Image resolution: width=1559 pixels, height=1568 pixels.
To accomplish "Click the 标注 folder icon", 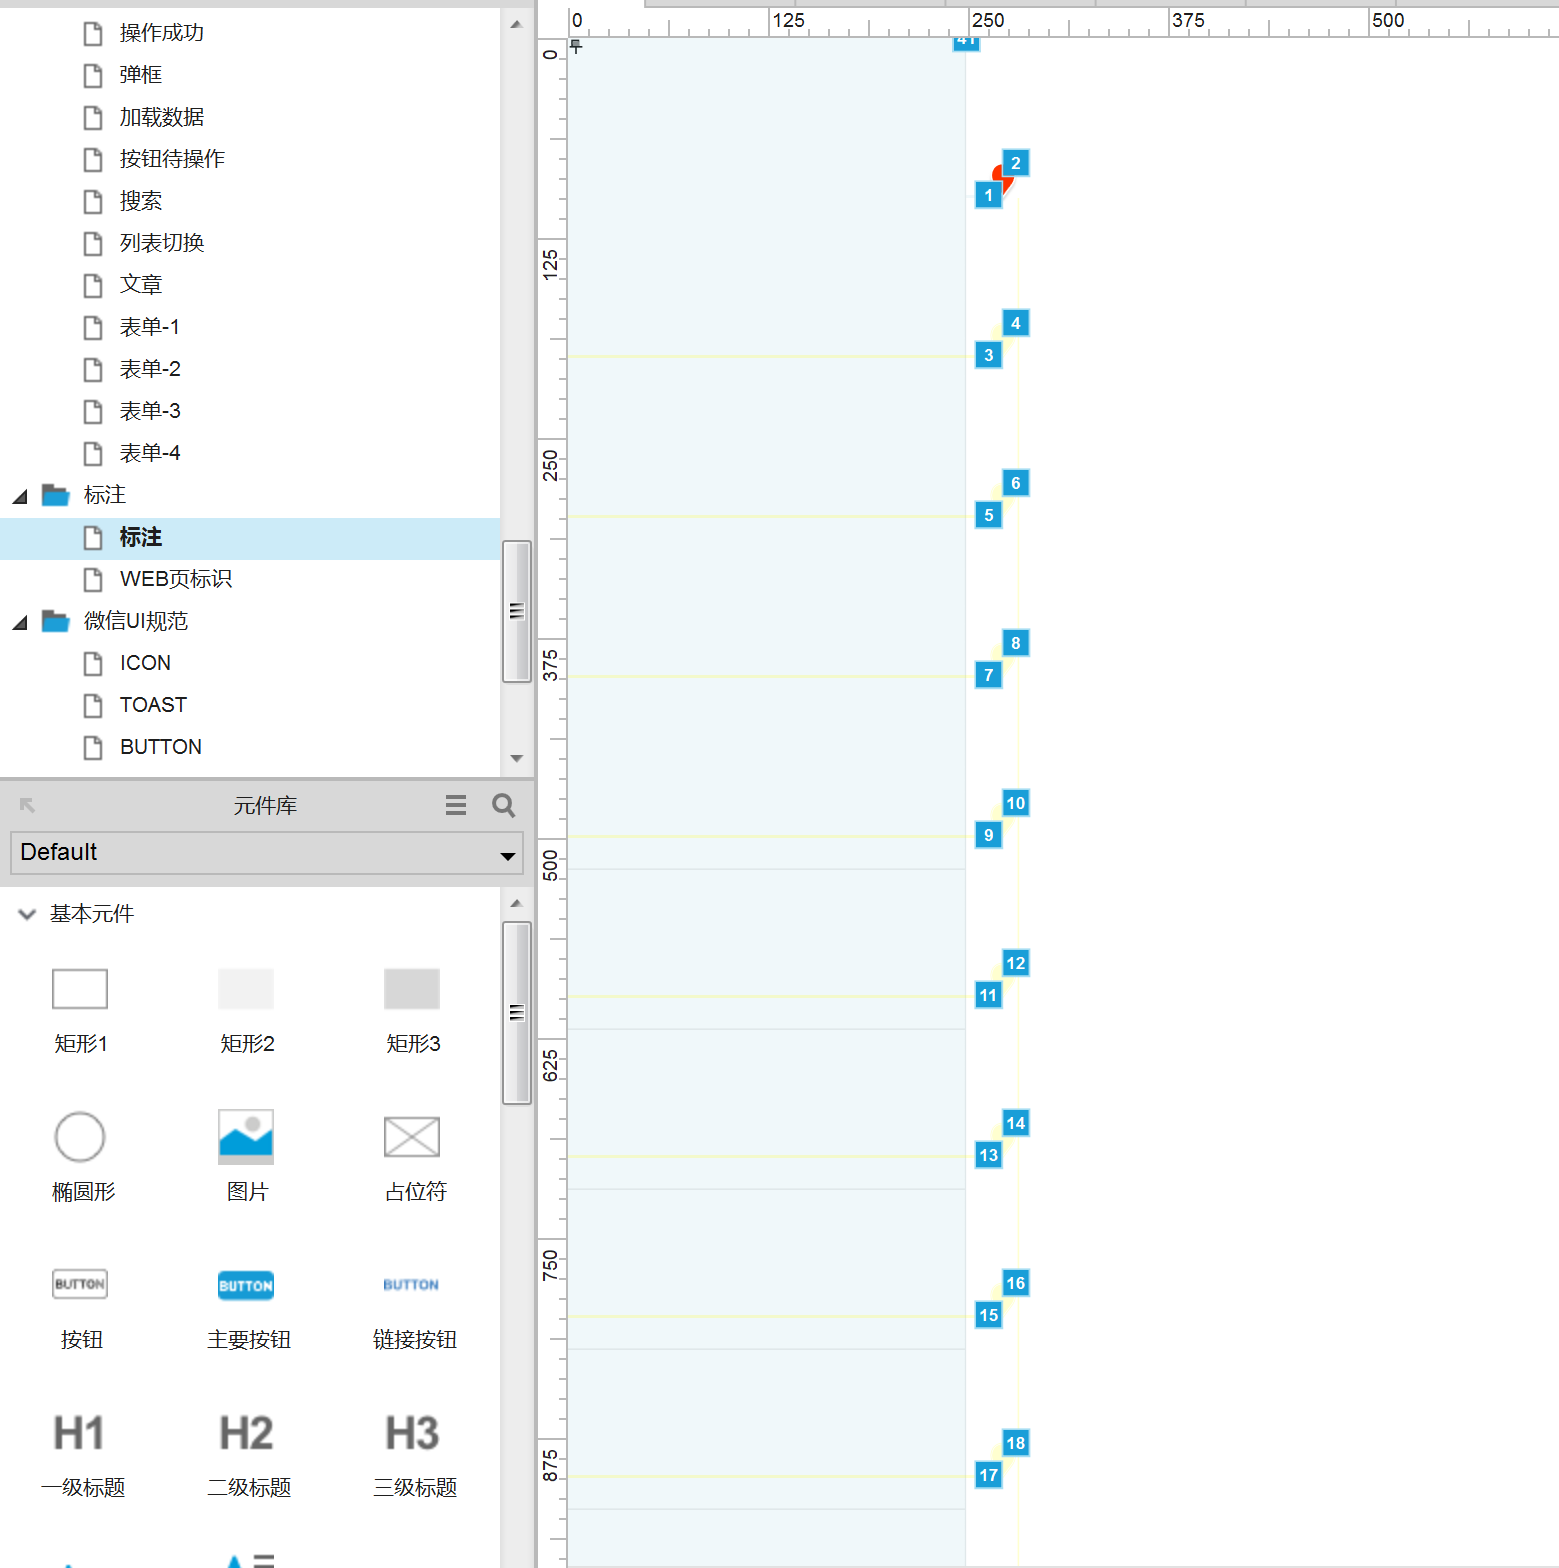I will (55, 495).
